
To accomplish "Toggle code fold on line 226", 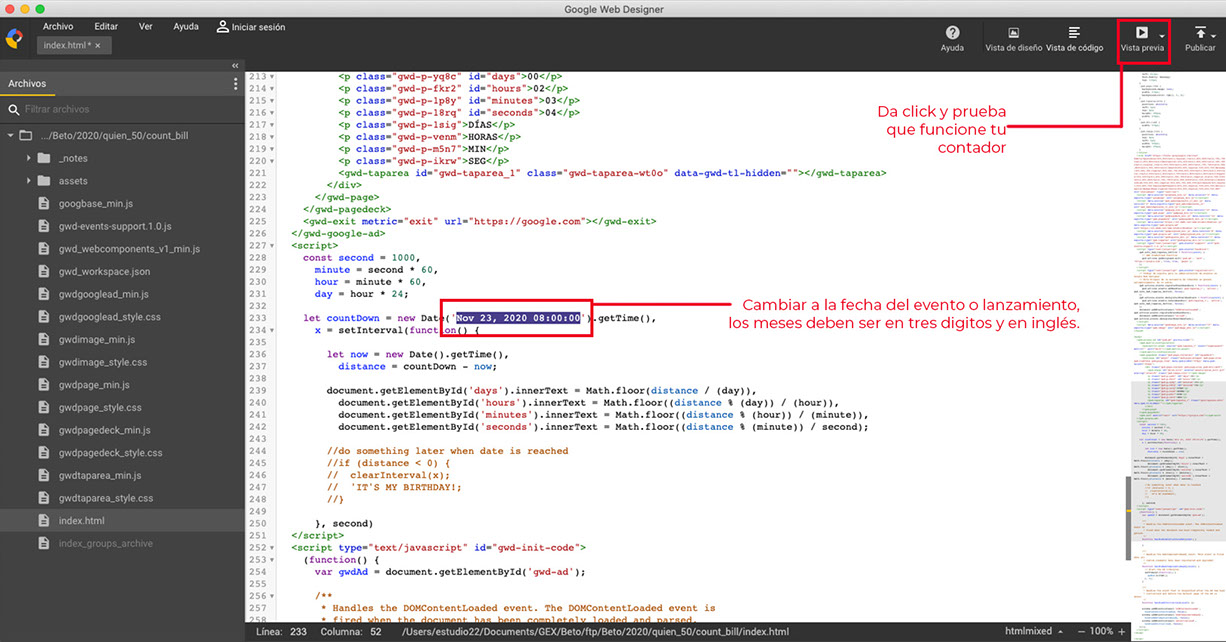I will (273, 245).
